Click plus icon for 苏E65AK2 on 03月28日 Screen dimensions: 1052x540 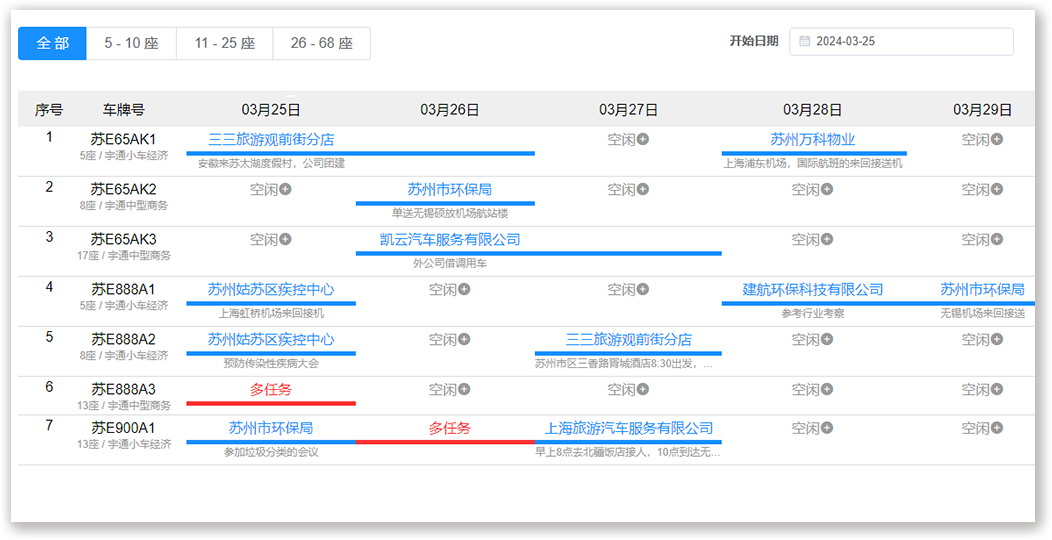[x=827, y=190]
